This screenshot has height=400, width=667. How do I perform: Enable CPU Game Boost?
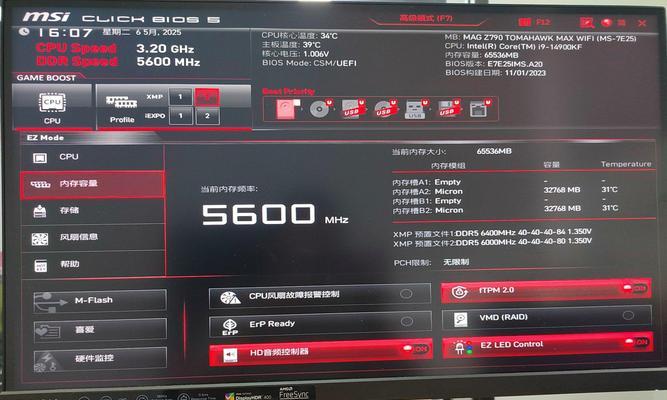coord(52,106)
